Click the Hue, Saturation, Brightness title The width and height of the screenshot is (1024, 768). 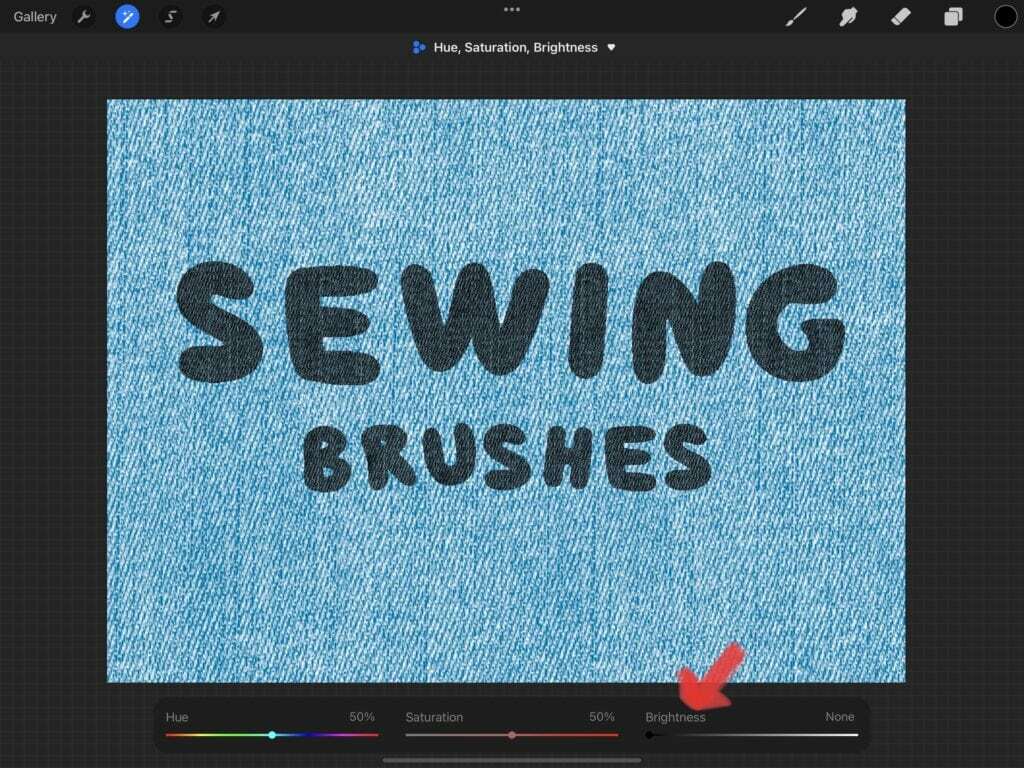(515, 48)
